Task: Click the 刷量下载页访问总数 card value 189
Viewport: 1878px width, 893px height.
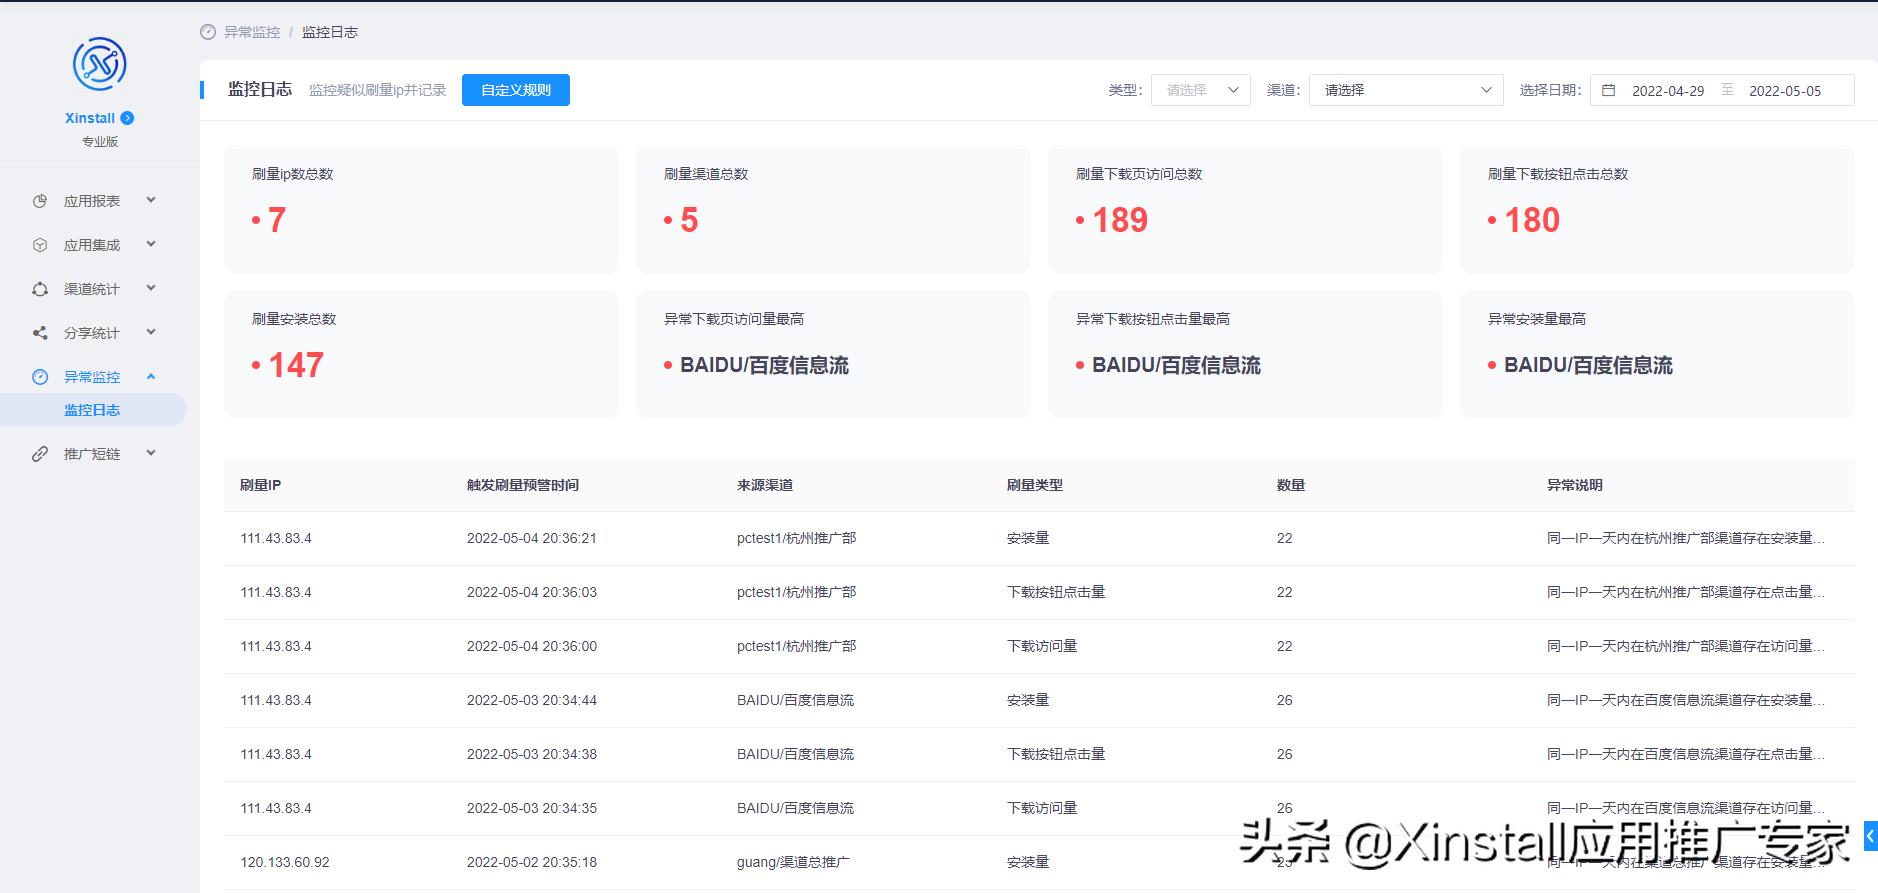Action: (1120, 220)
